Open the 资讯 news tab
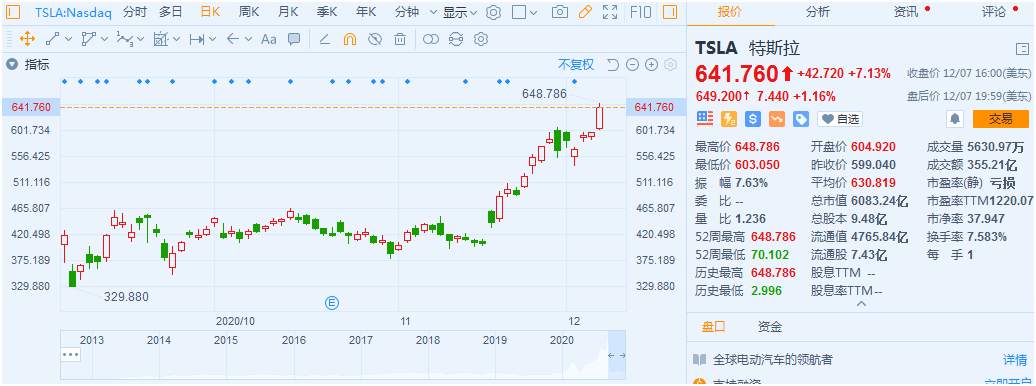Screen dimensions: 1036x386 pos(906,12)
